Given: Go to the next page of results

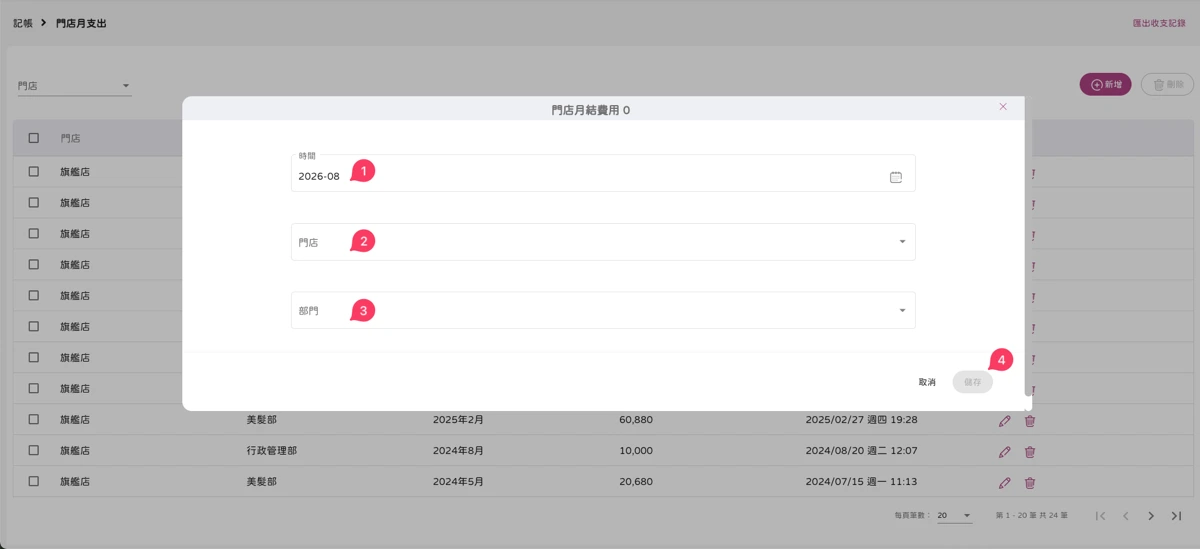Looking at the screenshot, I should 1151,516.
